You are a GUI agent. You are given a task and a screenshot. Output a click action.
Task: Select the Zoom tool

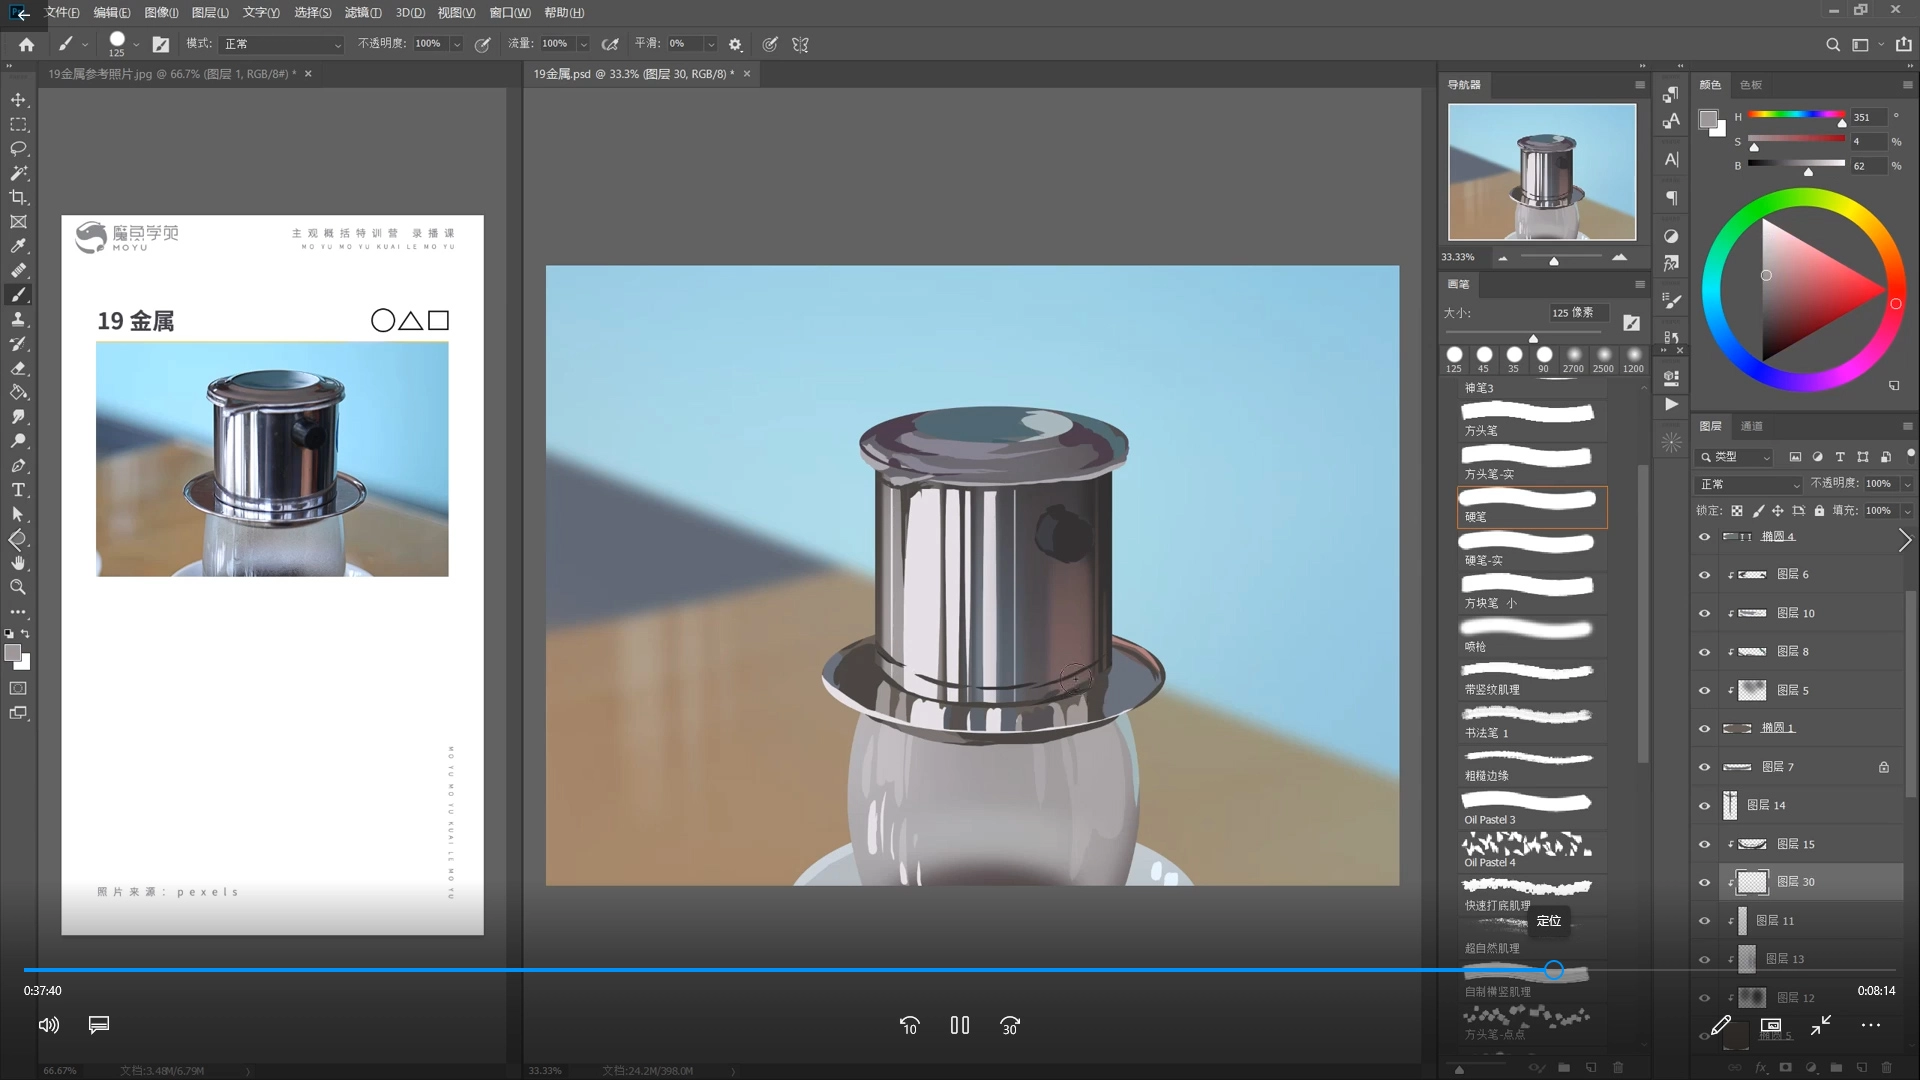(x=18, y=587)
